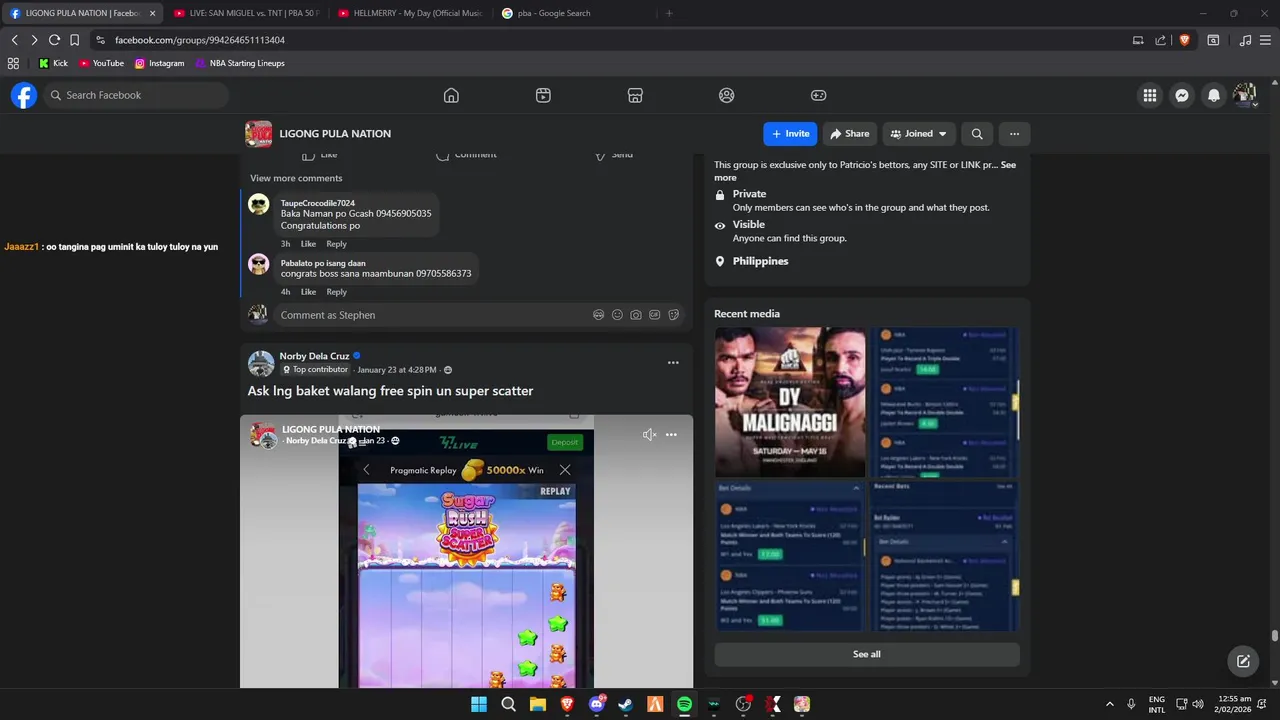
Task: Reply to the Pabalato po isang daan comment
Action: click(336, 292)
